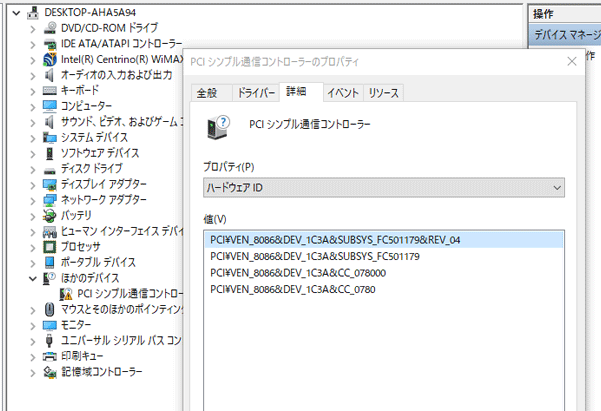Image resolution: width=601 pixels, height=411 pixels.
Task: Open the イベント tab
Action: [x=342, y=93]
